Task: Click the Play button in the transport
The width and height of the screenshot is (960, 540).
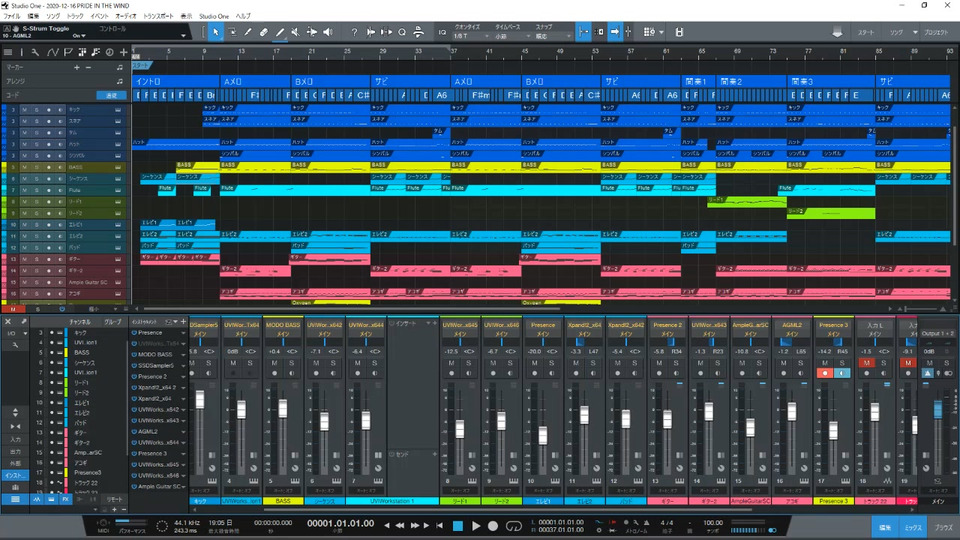Action: click(476, 525)
